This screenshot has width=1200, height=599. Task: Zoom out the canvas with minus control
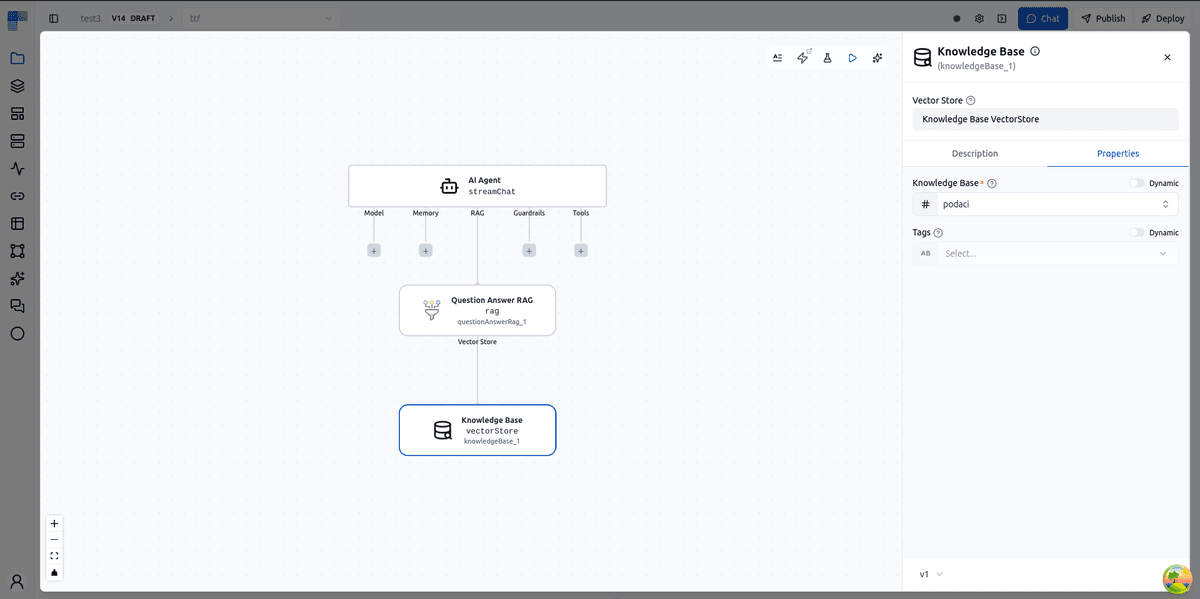coord(55,540)
